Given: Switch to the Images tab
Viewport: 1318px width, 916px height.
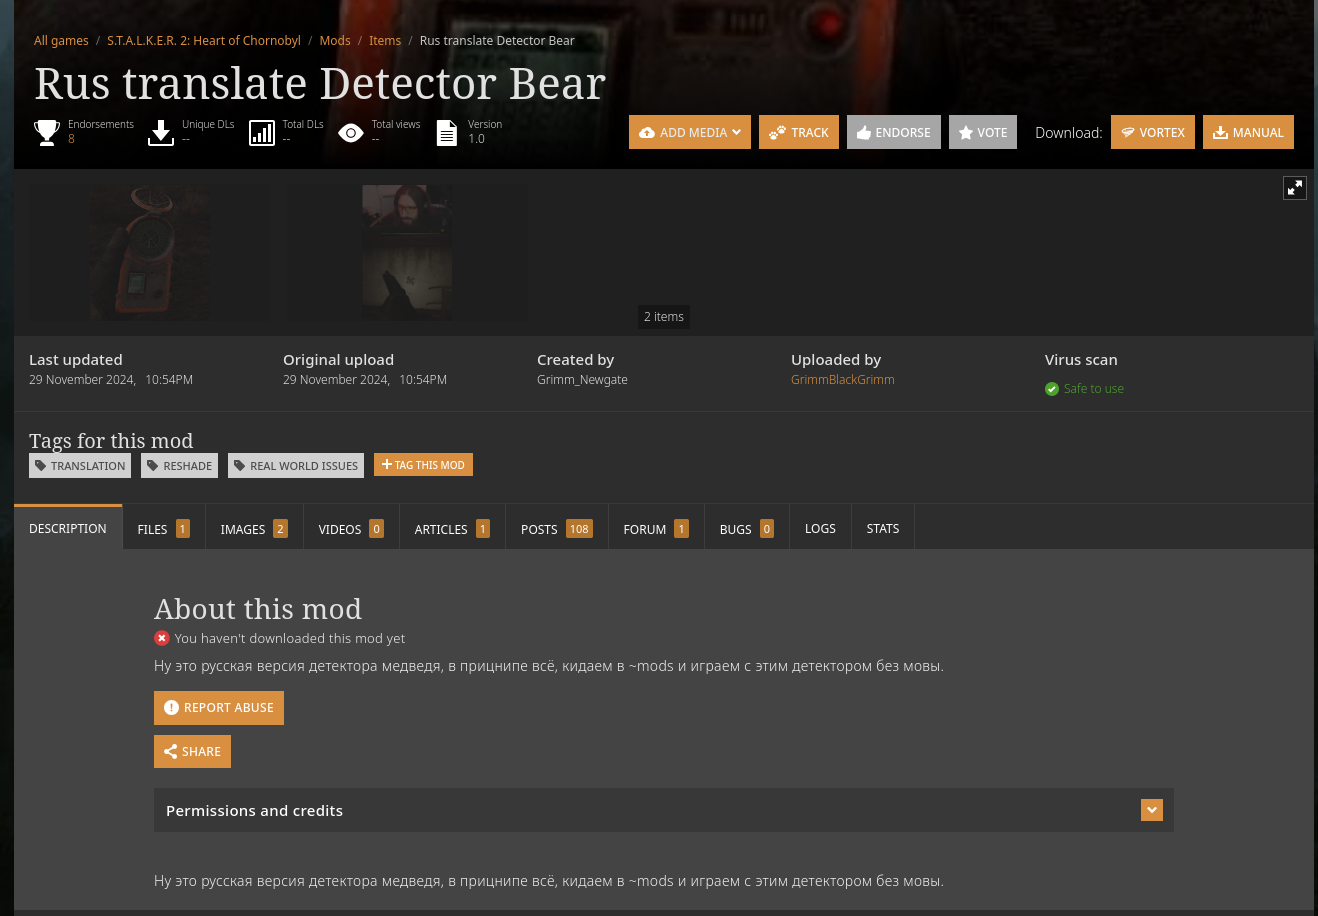Looking at the screenshot, I should 254,529.
